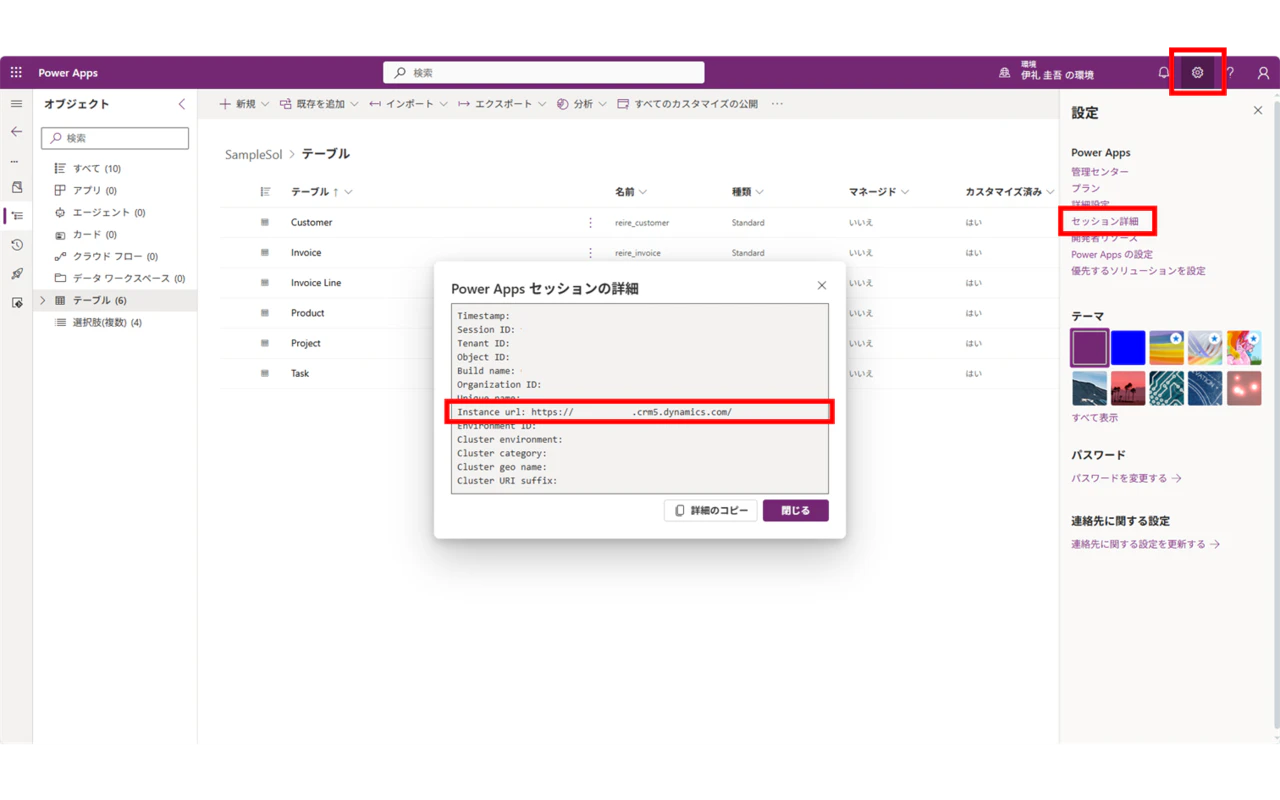The image size is (1280, 800).
Task: Click the more commands ellipsis in toolbar
Action: [777, 104]
